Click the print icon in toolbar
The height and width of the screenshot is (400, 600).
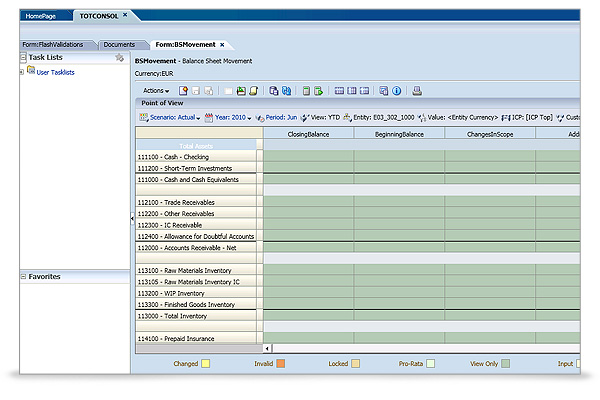(x=416, y=91)
